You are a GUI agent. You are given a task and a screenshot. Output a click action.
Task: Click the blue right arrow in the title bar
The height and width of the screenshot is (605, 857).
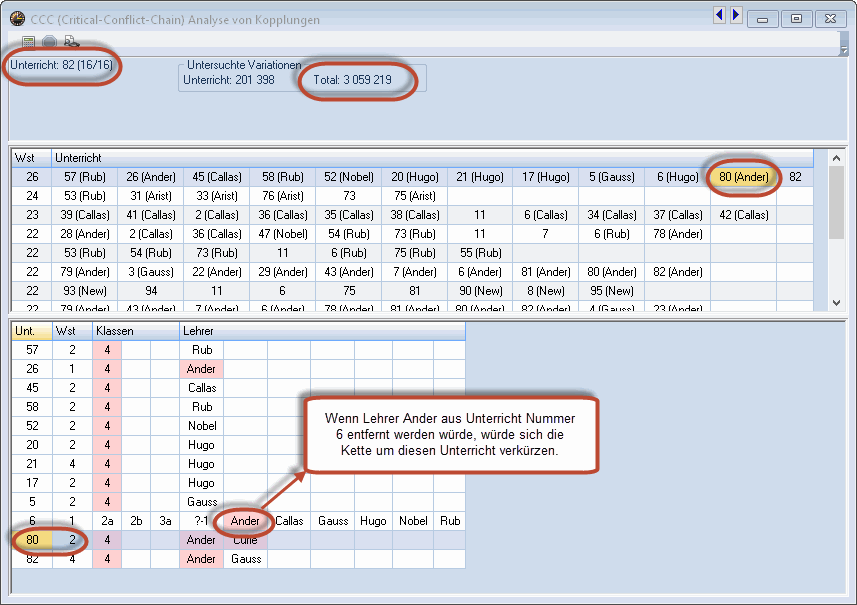pos(736,15)
